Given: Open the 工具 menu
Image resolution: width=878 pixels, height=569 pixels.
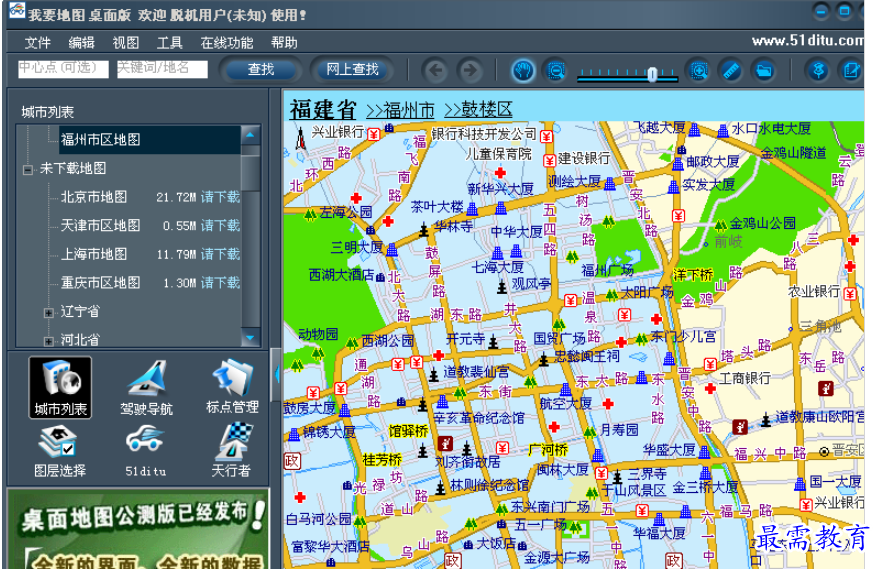Looking at the screenshot, I should tap(169, 43).
